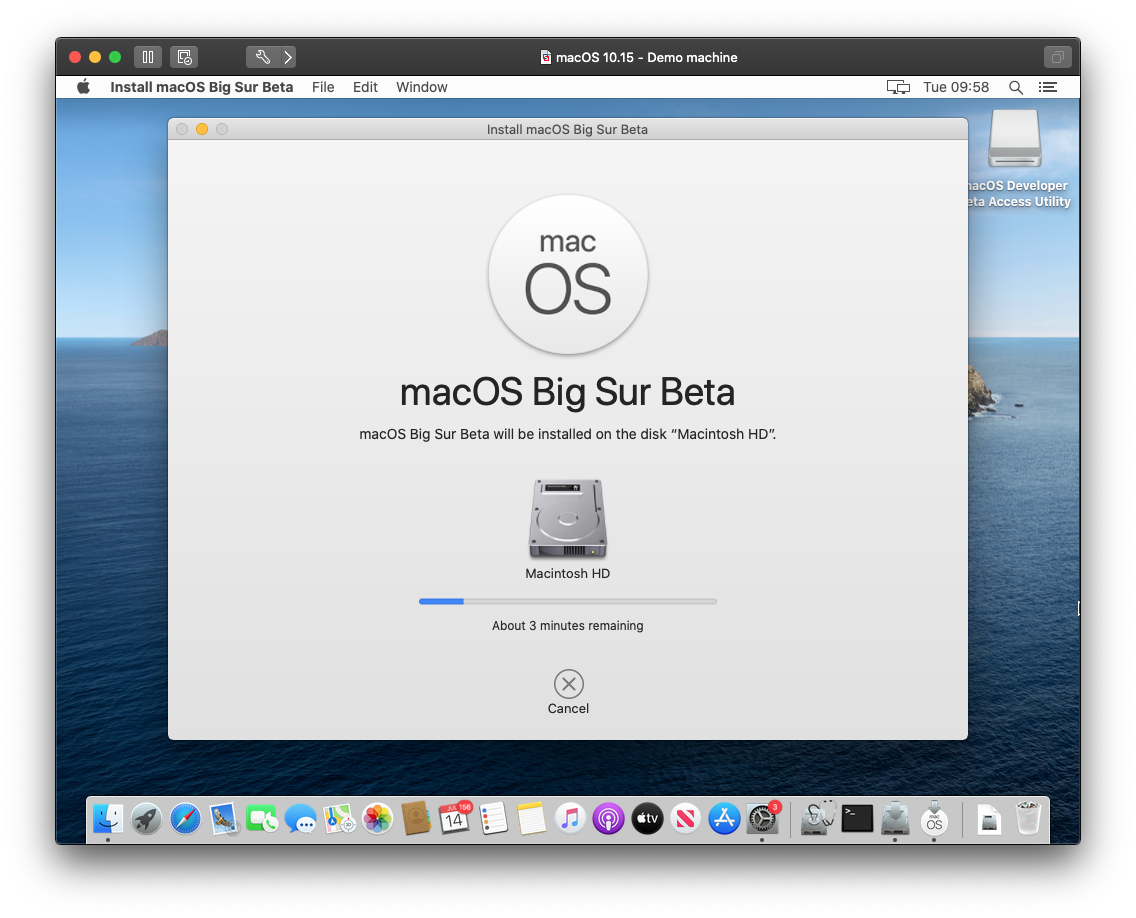1136x918 pixels.
Task: Open Notification Center list icon
Action: [x=1048, y=87]
